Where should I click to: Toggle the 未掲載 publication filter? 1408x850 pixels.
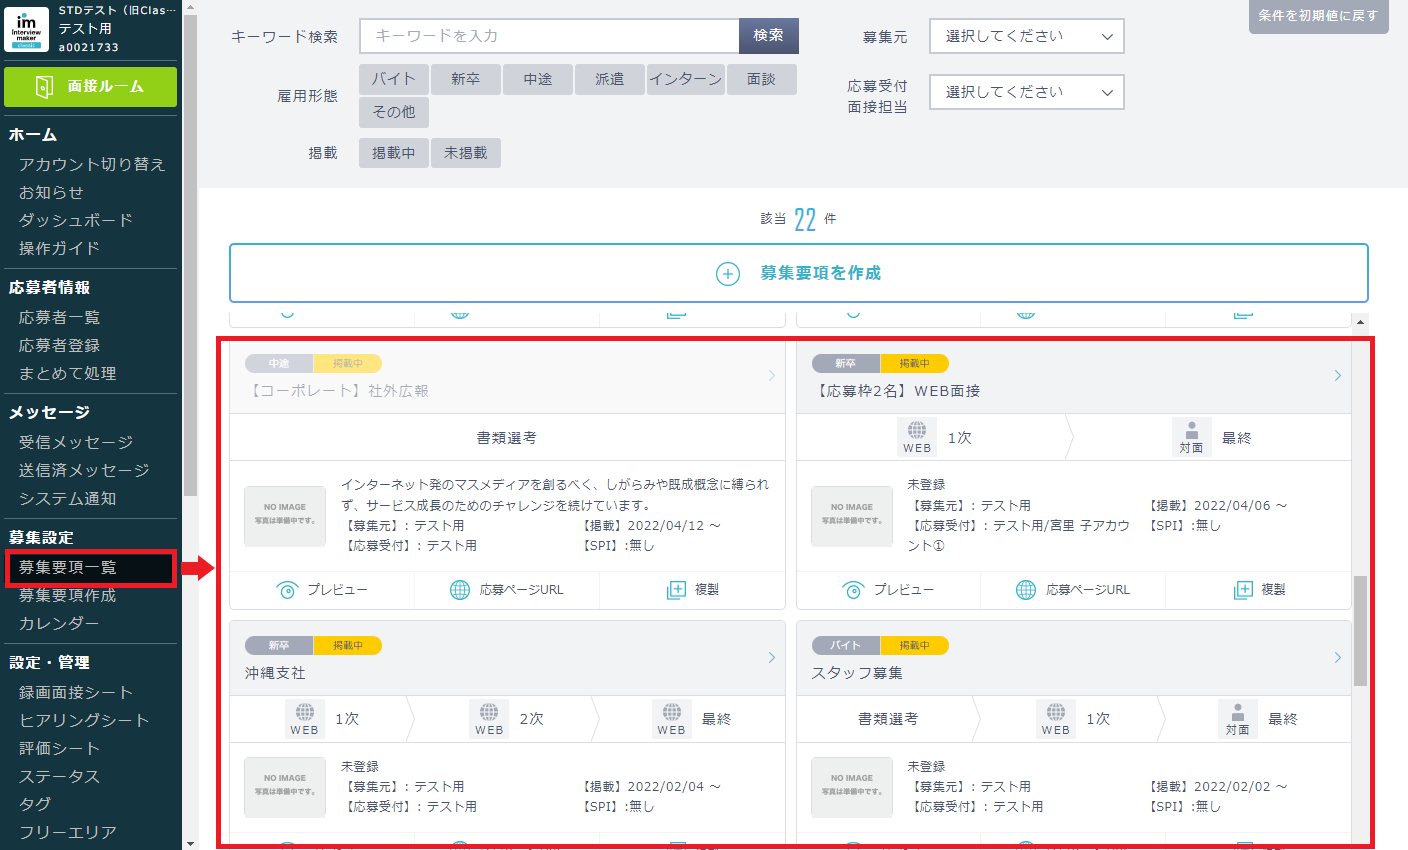pyautogui.click(x=466, y=153)
